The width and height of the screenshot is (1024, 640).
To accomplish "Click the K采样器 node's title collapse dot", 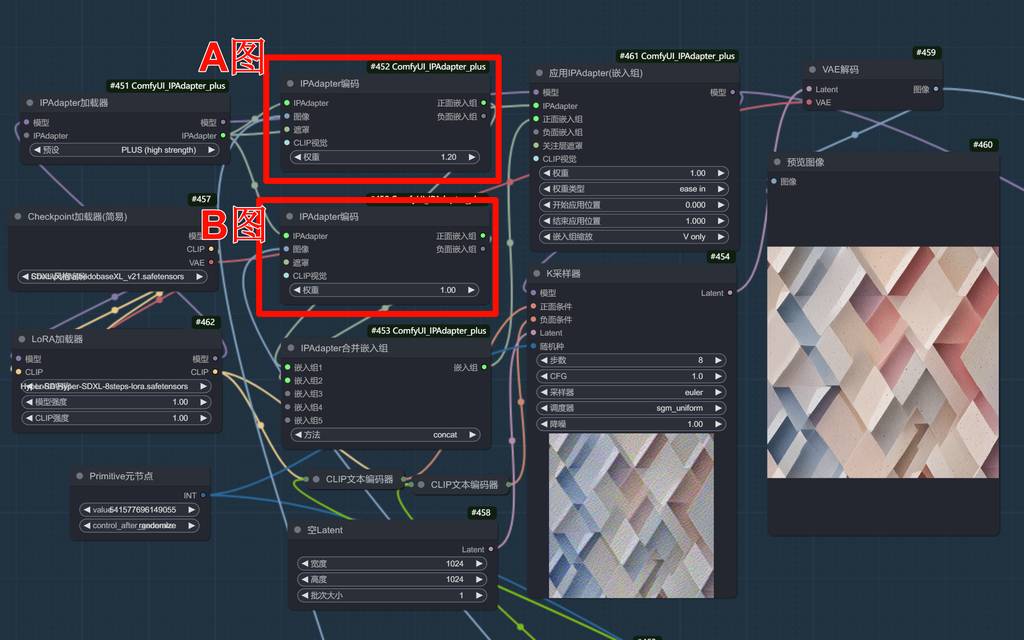I will 537,273.
